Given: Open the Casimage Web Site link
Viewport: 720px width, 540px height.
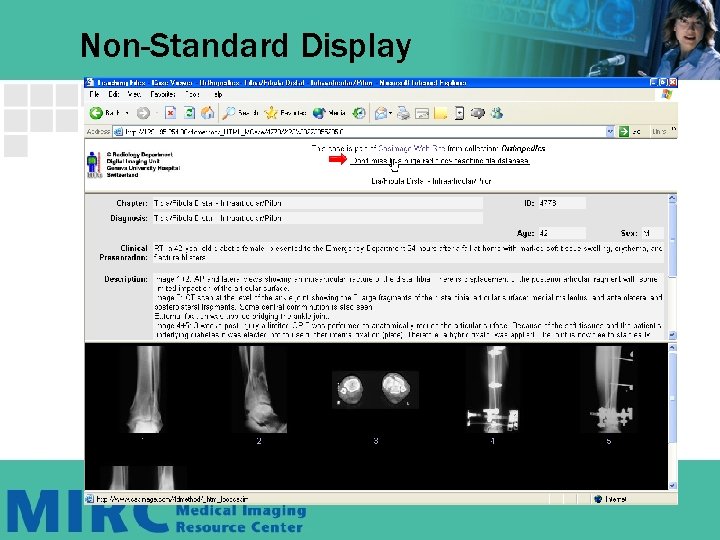Looking at the screenshot, I should 411,148.
